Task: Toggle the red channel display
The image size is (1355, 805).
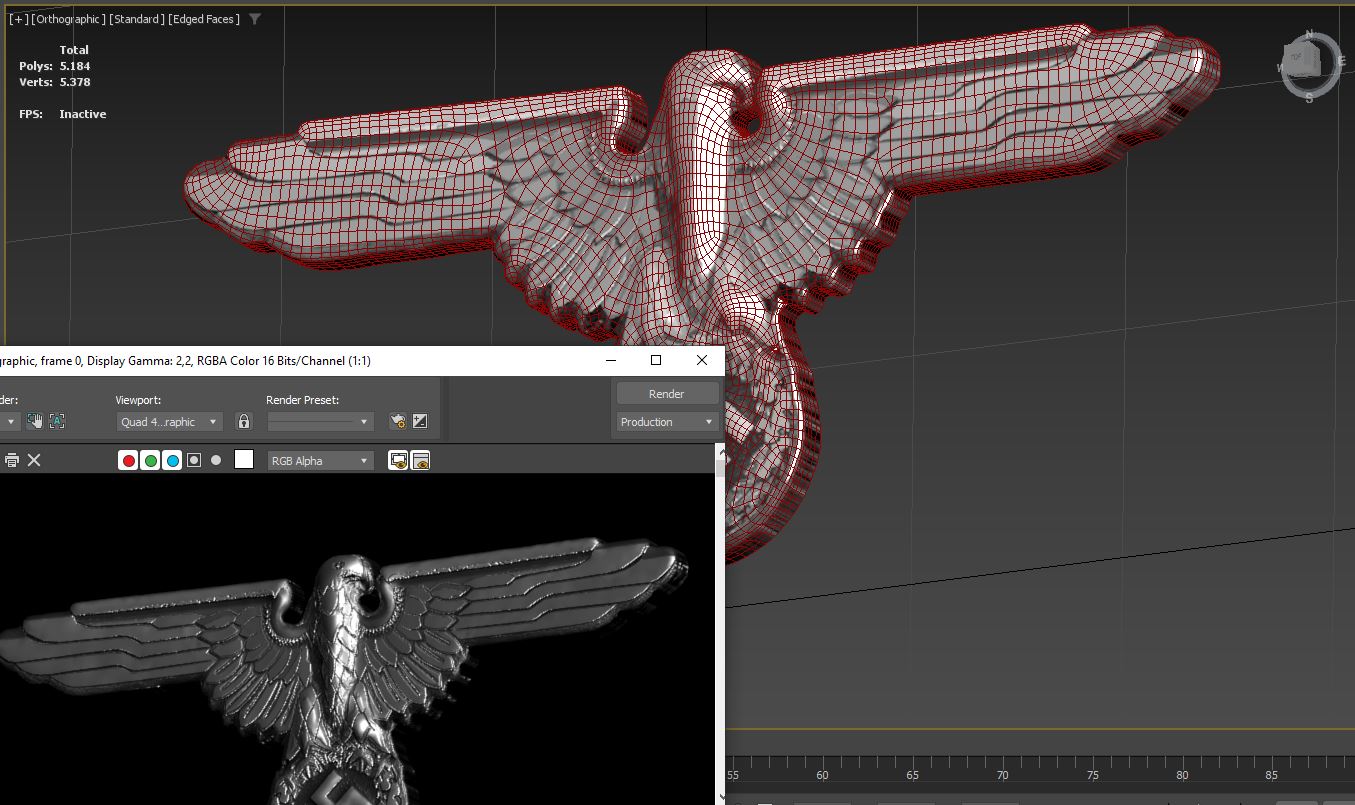Action: [128, 460]
